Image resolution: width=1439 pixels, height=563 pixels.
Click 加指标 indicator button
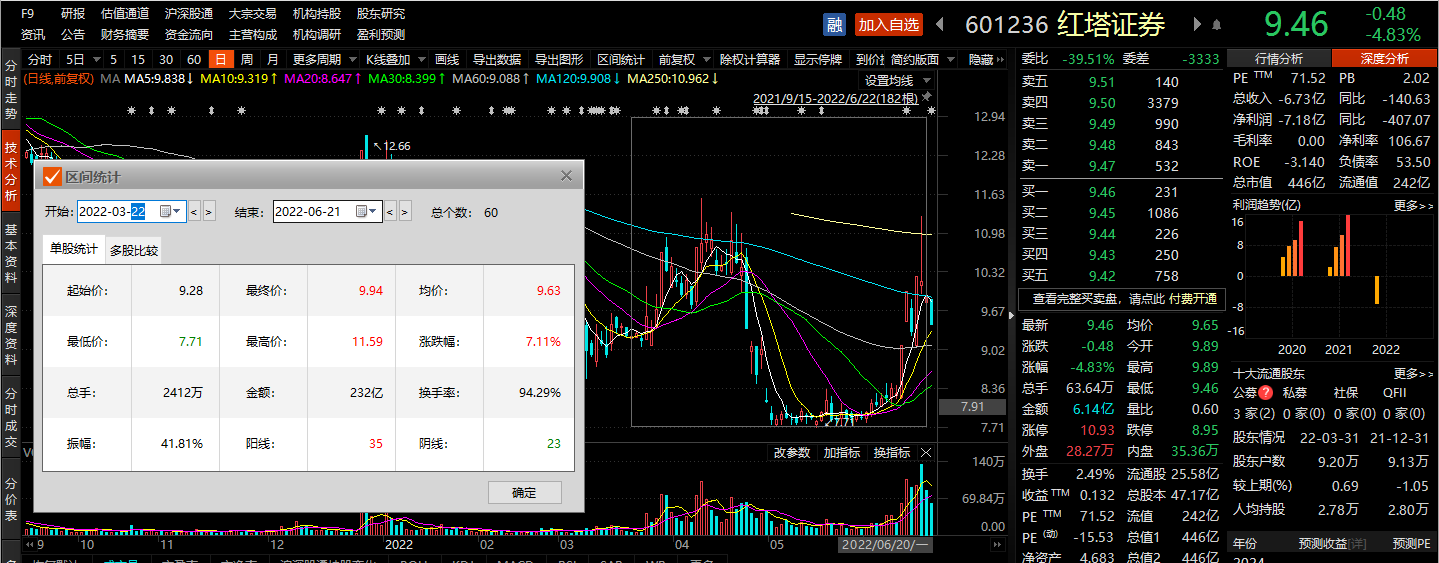(x=841, y=453)
